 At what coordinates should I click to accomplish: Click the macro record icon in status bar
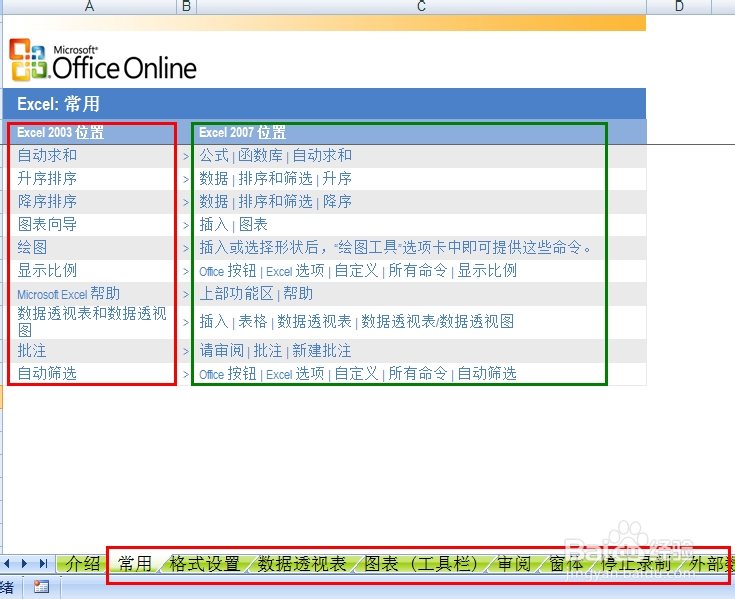coord(41,587)
